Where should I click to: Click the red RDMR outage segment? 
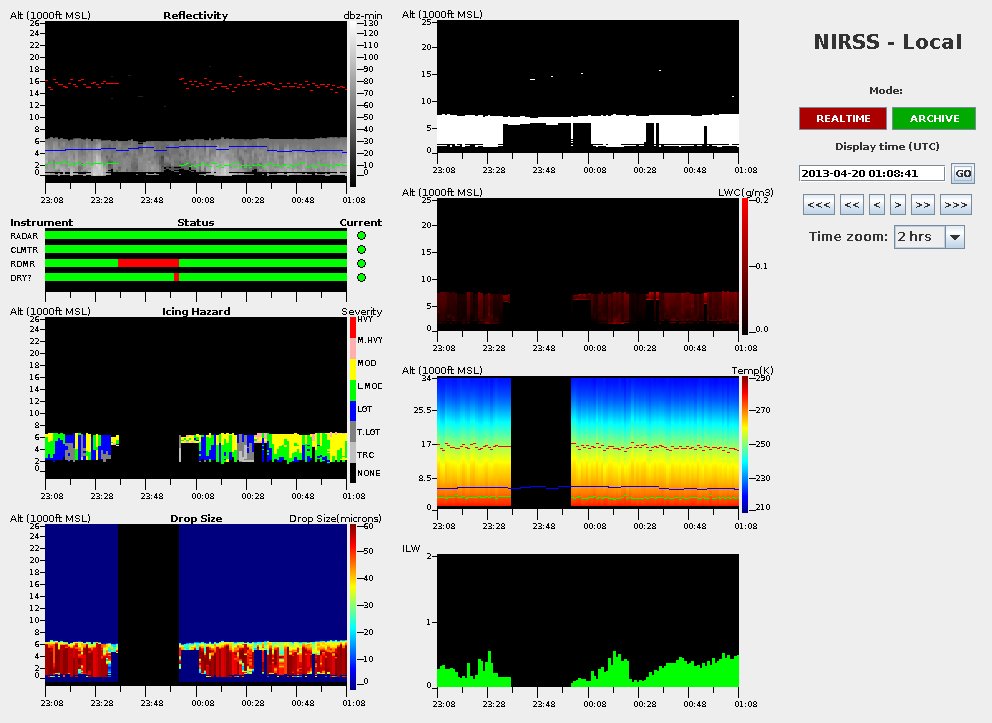click(148, 264)
